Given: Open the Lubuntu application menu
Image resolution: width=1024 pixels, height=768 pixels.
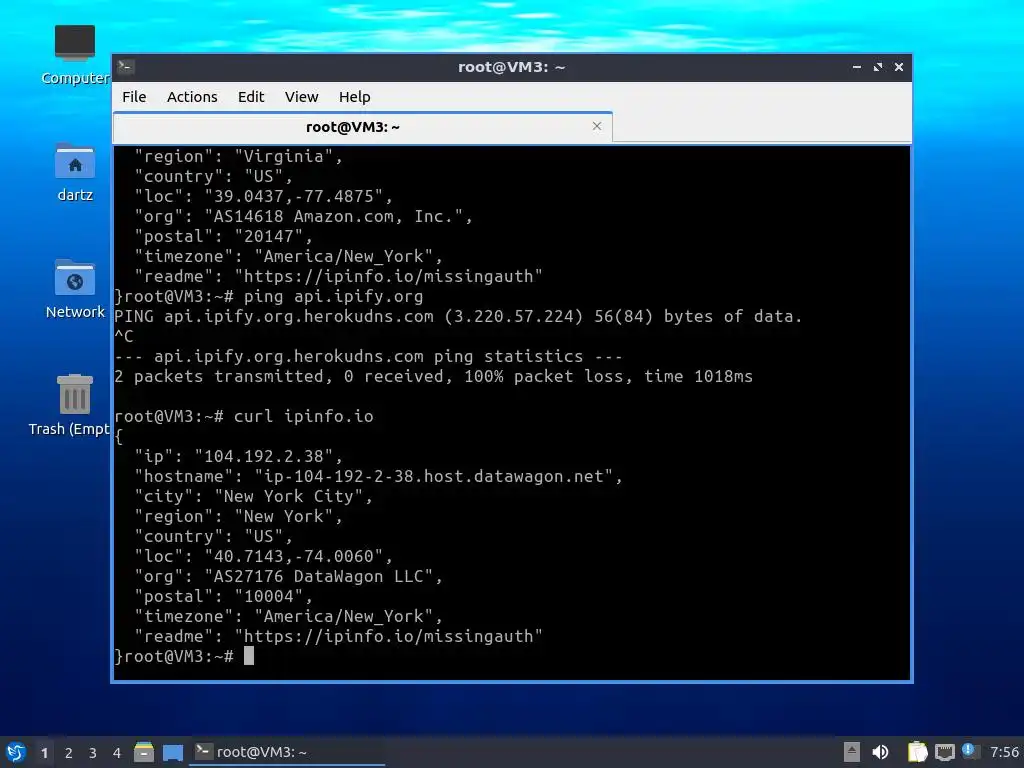Looking at the screenshot, I should click(x=16, y=752).
